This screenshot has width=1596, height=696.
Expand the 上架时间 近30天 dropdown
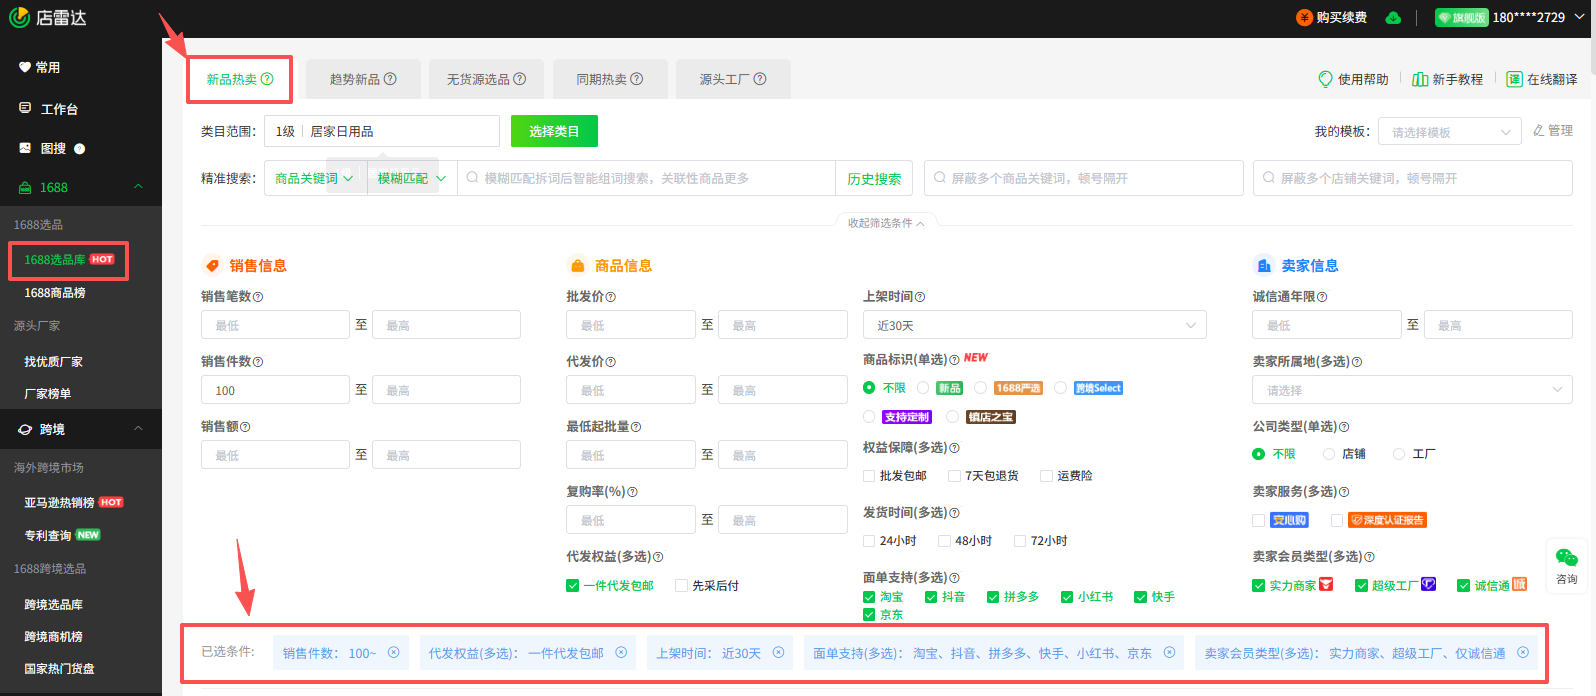(1034, 325)
